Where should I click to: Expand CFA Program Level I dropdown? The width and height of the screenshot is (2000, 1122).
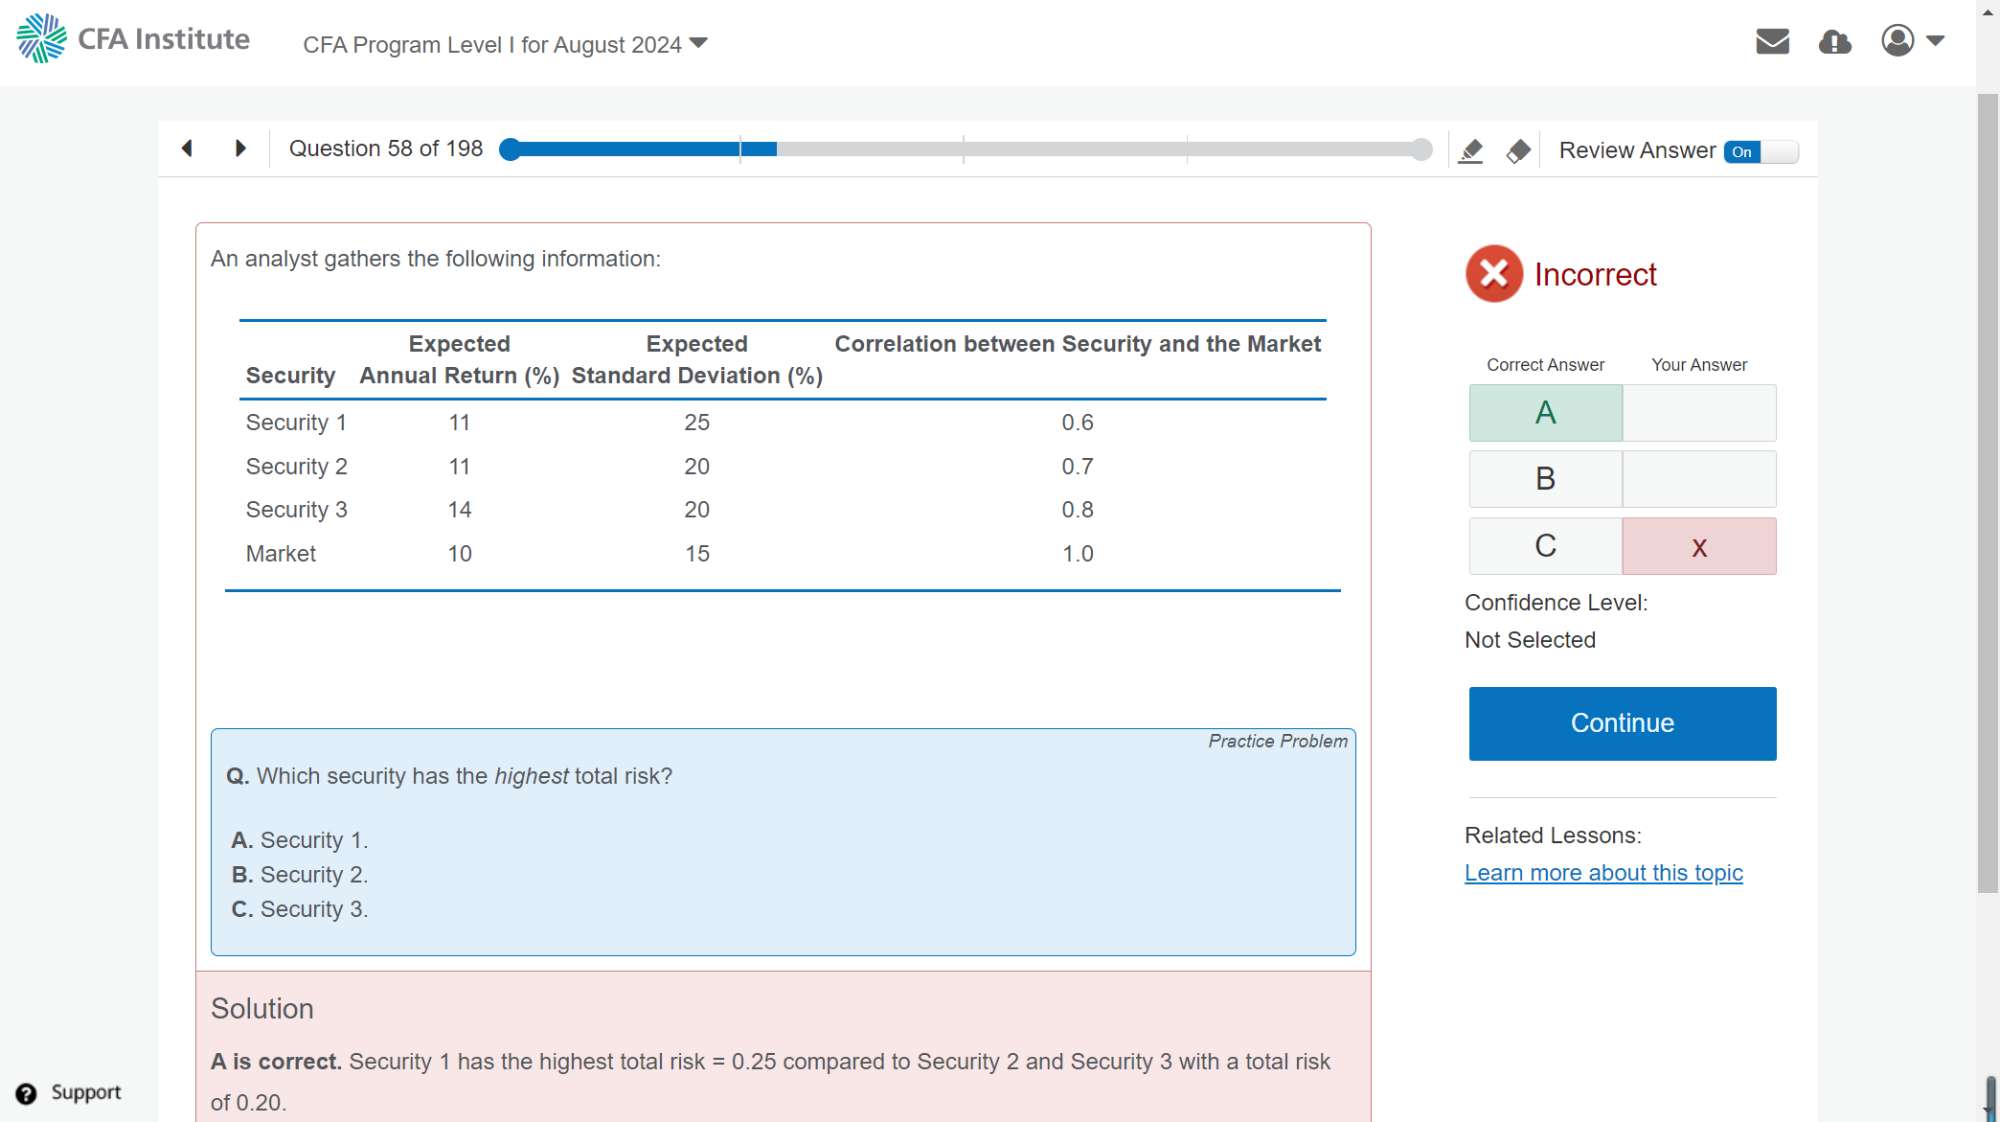(505, 45)
